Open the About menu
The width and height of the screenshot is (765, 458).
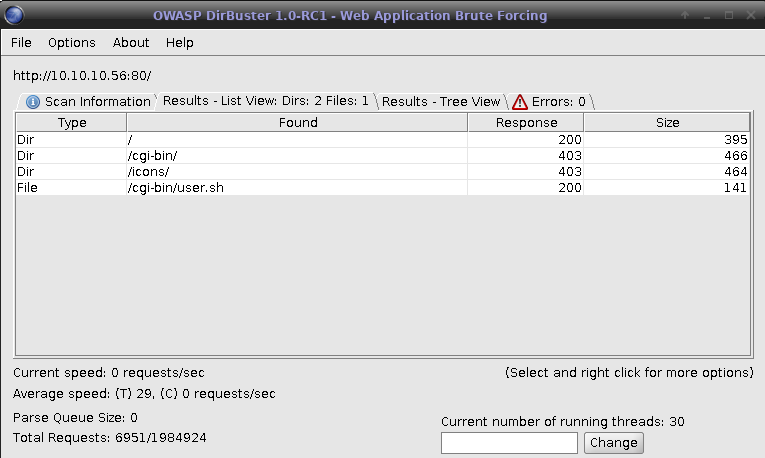pyautogui.click(x=131, y=43)
